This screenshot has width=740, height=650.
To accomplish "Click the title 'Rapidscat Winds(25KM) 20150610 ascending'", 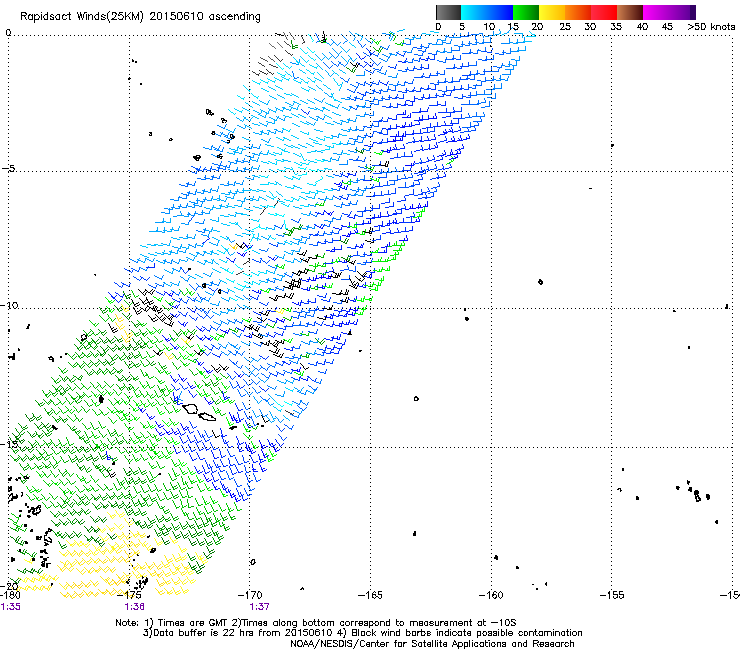I will (x=140, y=17).
